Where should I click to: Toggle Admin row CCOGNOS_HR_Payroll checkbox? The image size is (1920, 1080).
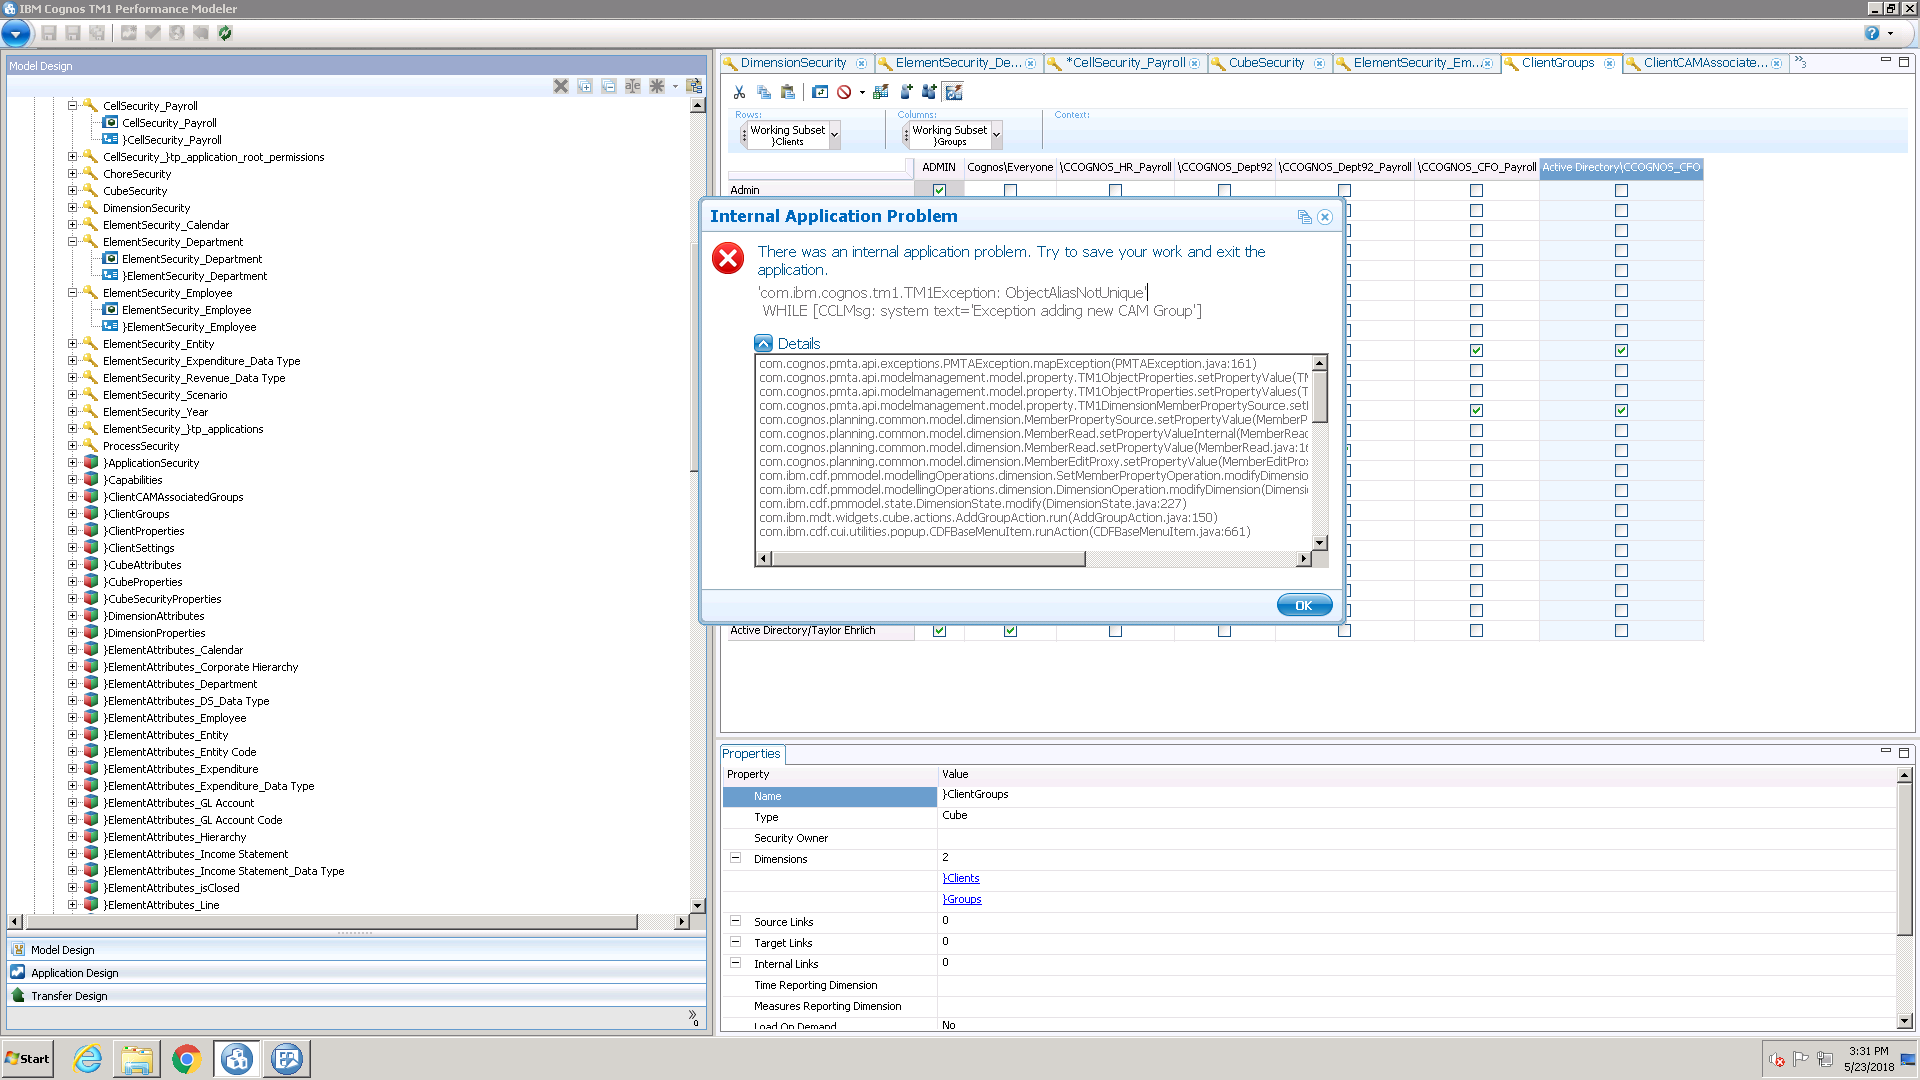tap(1115, 190)
